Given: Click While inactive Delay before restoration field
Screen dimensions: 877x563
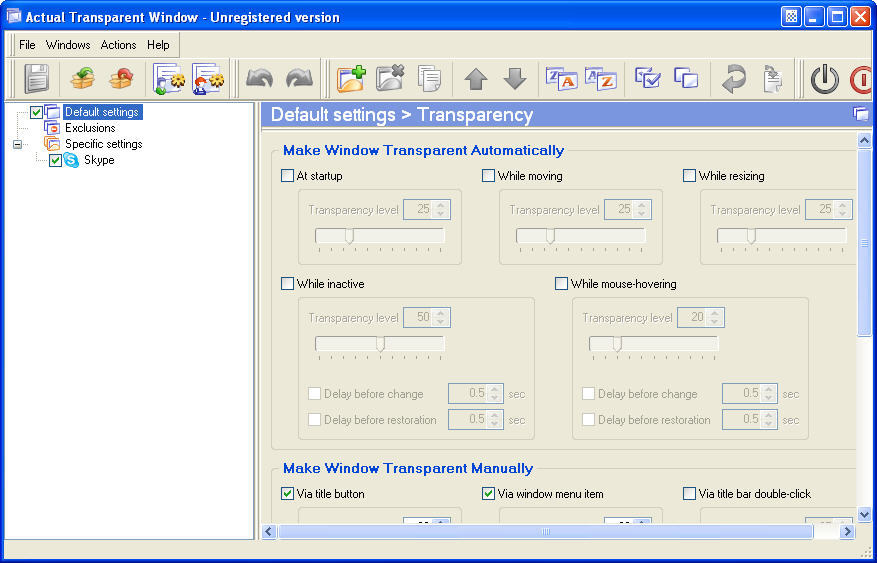Looking at the screenshot, I should click(475, 419).
